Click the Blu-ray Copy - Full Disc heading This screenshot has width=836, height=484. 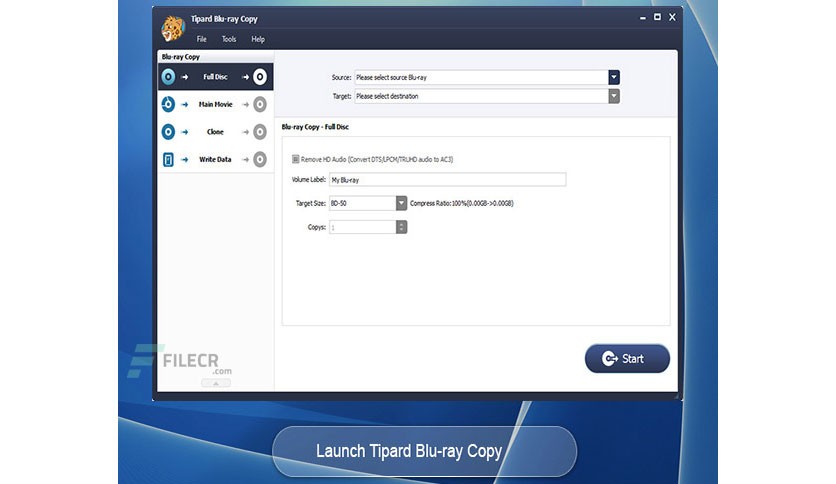315,127
